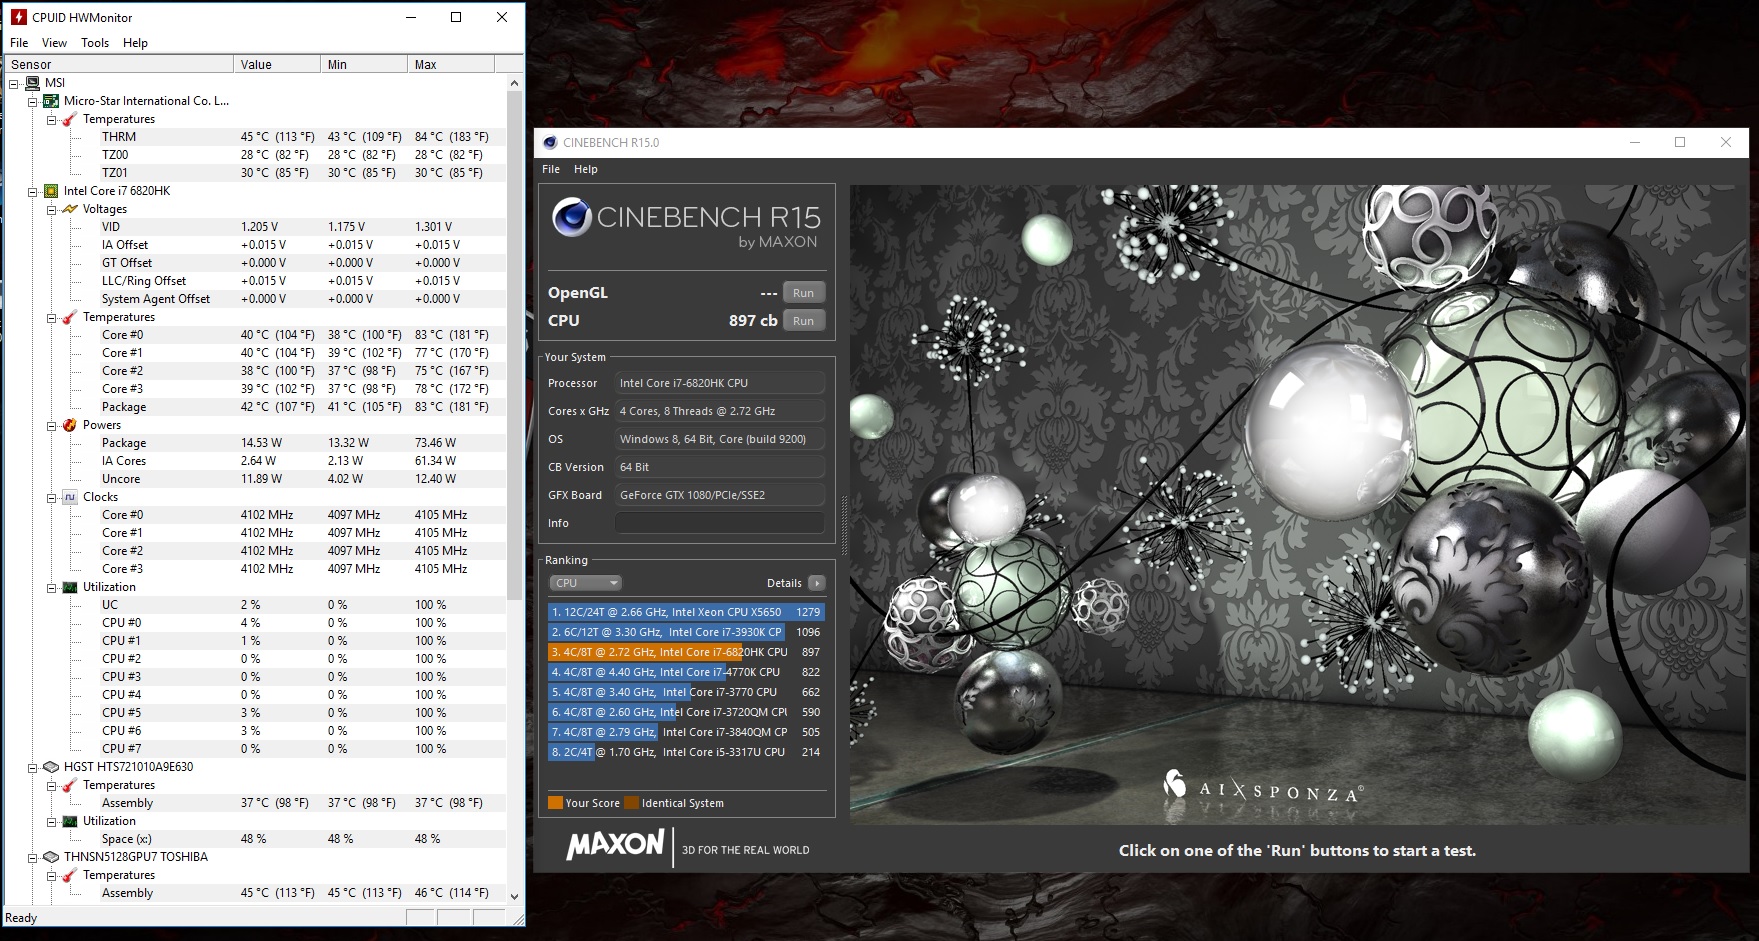Collapse the CPU Utilization tree branch
Viewport: 1759px width, 941px height.
click(x=51, y=587)
